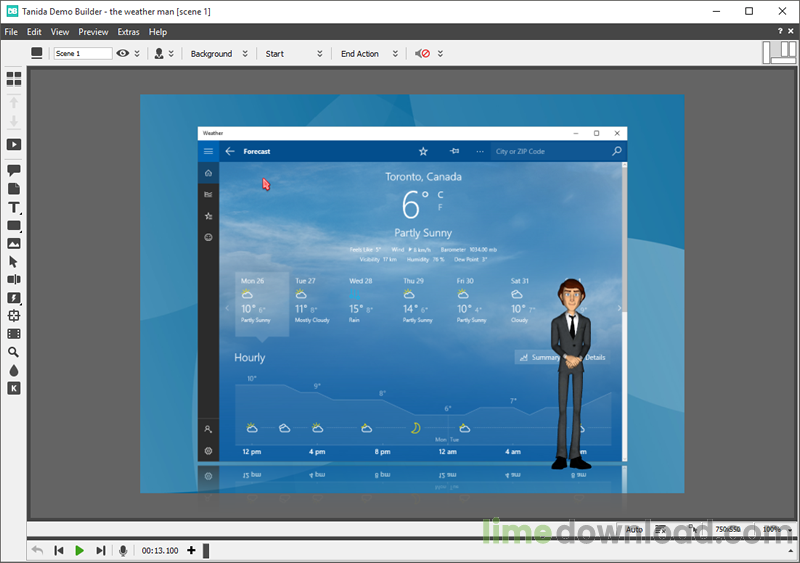This screenshot has width=800, height=563.
Task: Open the Extras menu
Action: [128, 32]
